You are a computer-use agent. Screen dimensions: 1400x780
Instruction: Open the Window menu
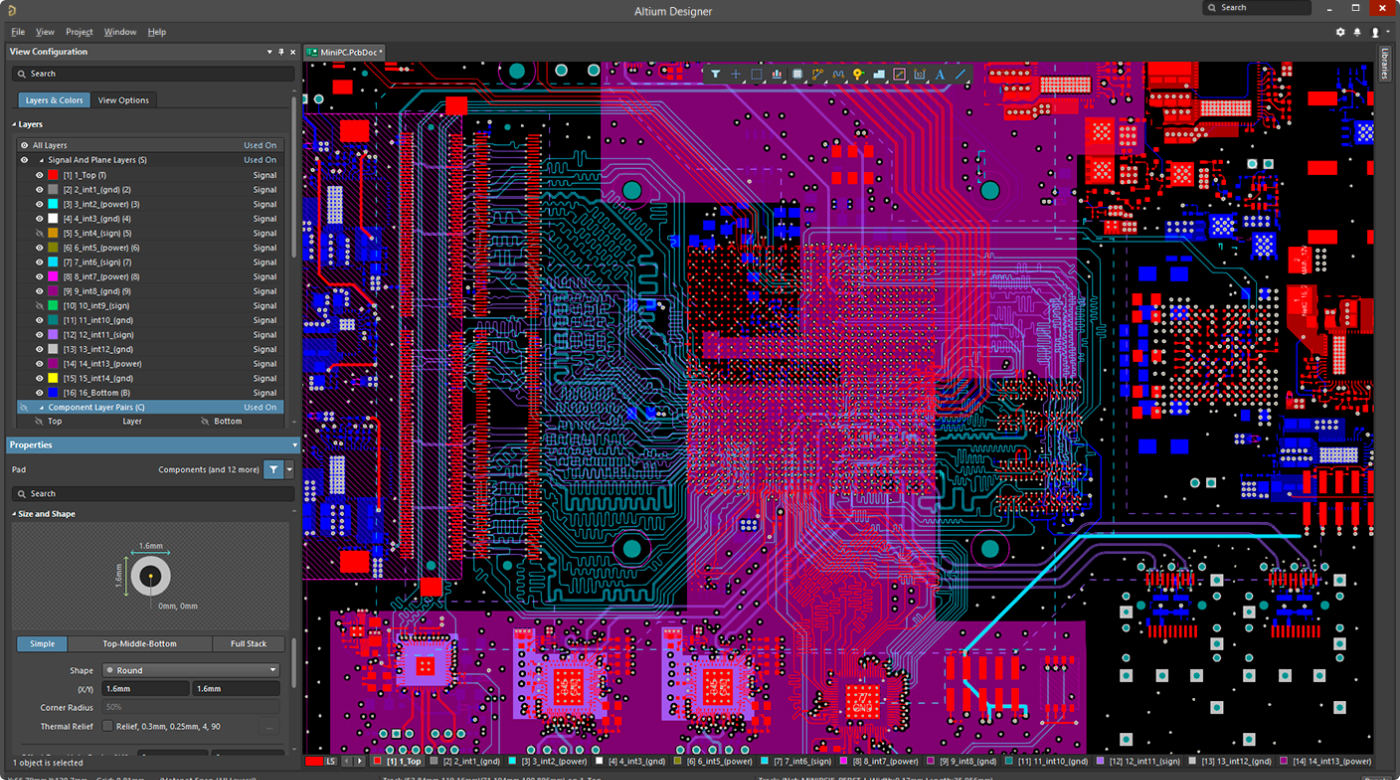[120, 32]
